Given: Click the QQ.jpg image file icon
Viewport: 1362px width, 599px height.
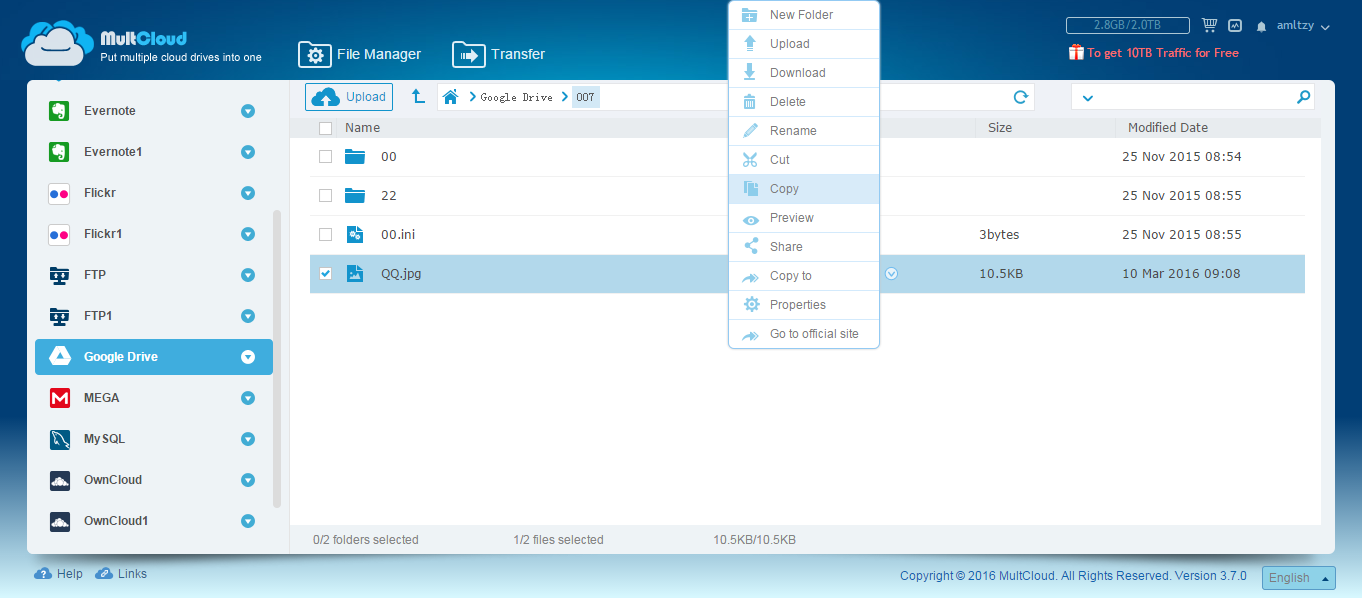Looking at the screenshot, I should tap(355, 274).
